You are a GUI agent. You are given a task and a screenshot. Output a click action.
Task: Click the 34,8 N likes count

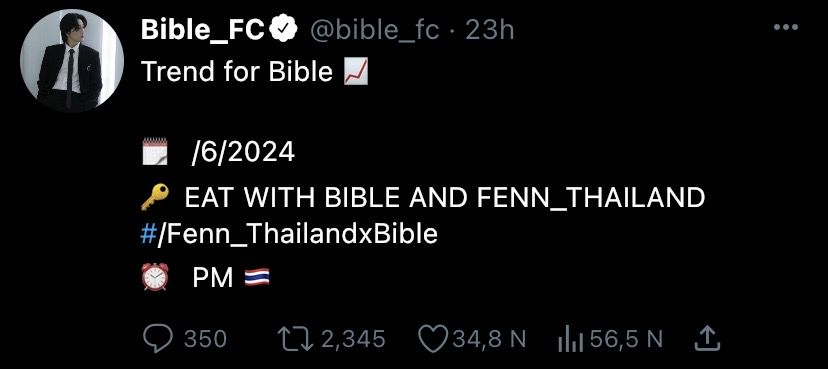point(485,339)
